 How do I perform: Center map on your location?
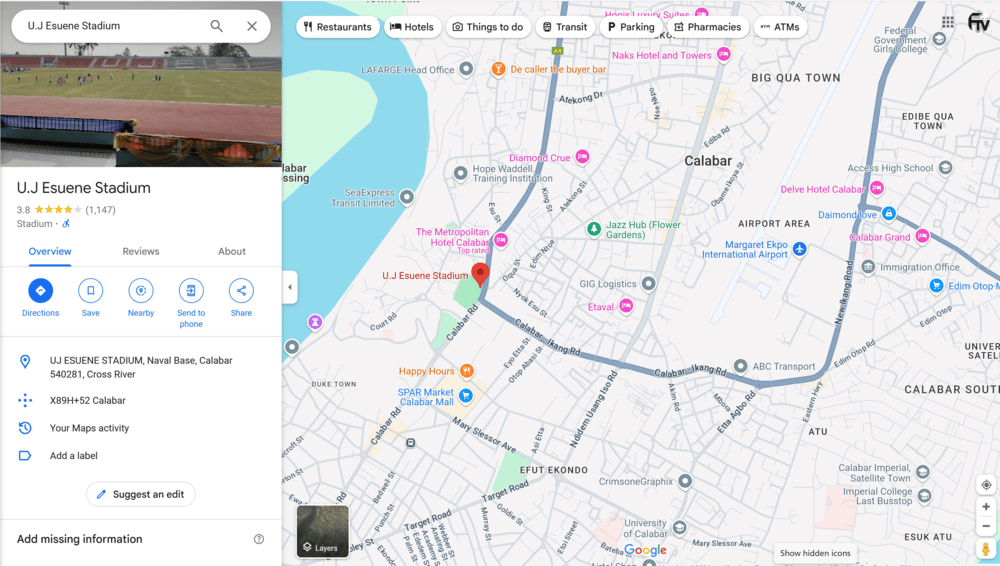986,485
